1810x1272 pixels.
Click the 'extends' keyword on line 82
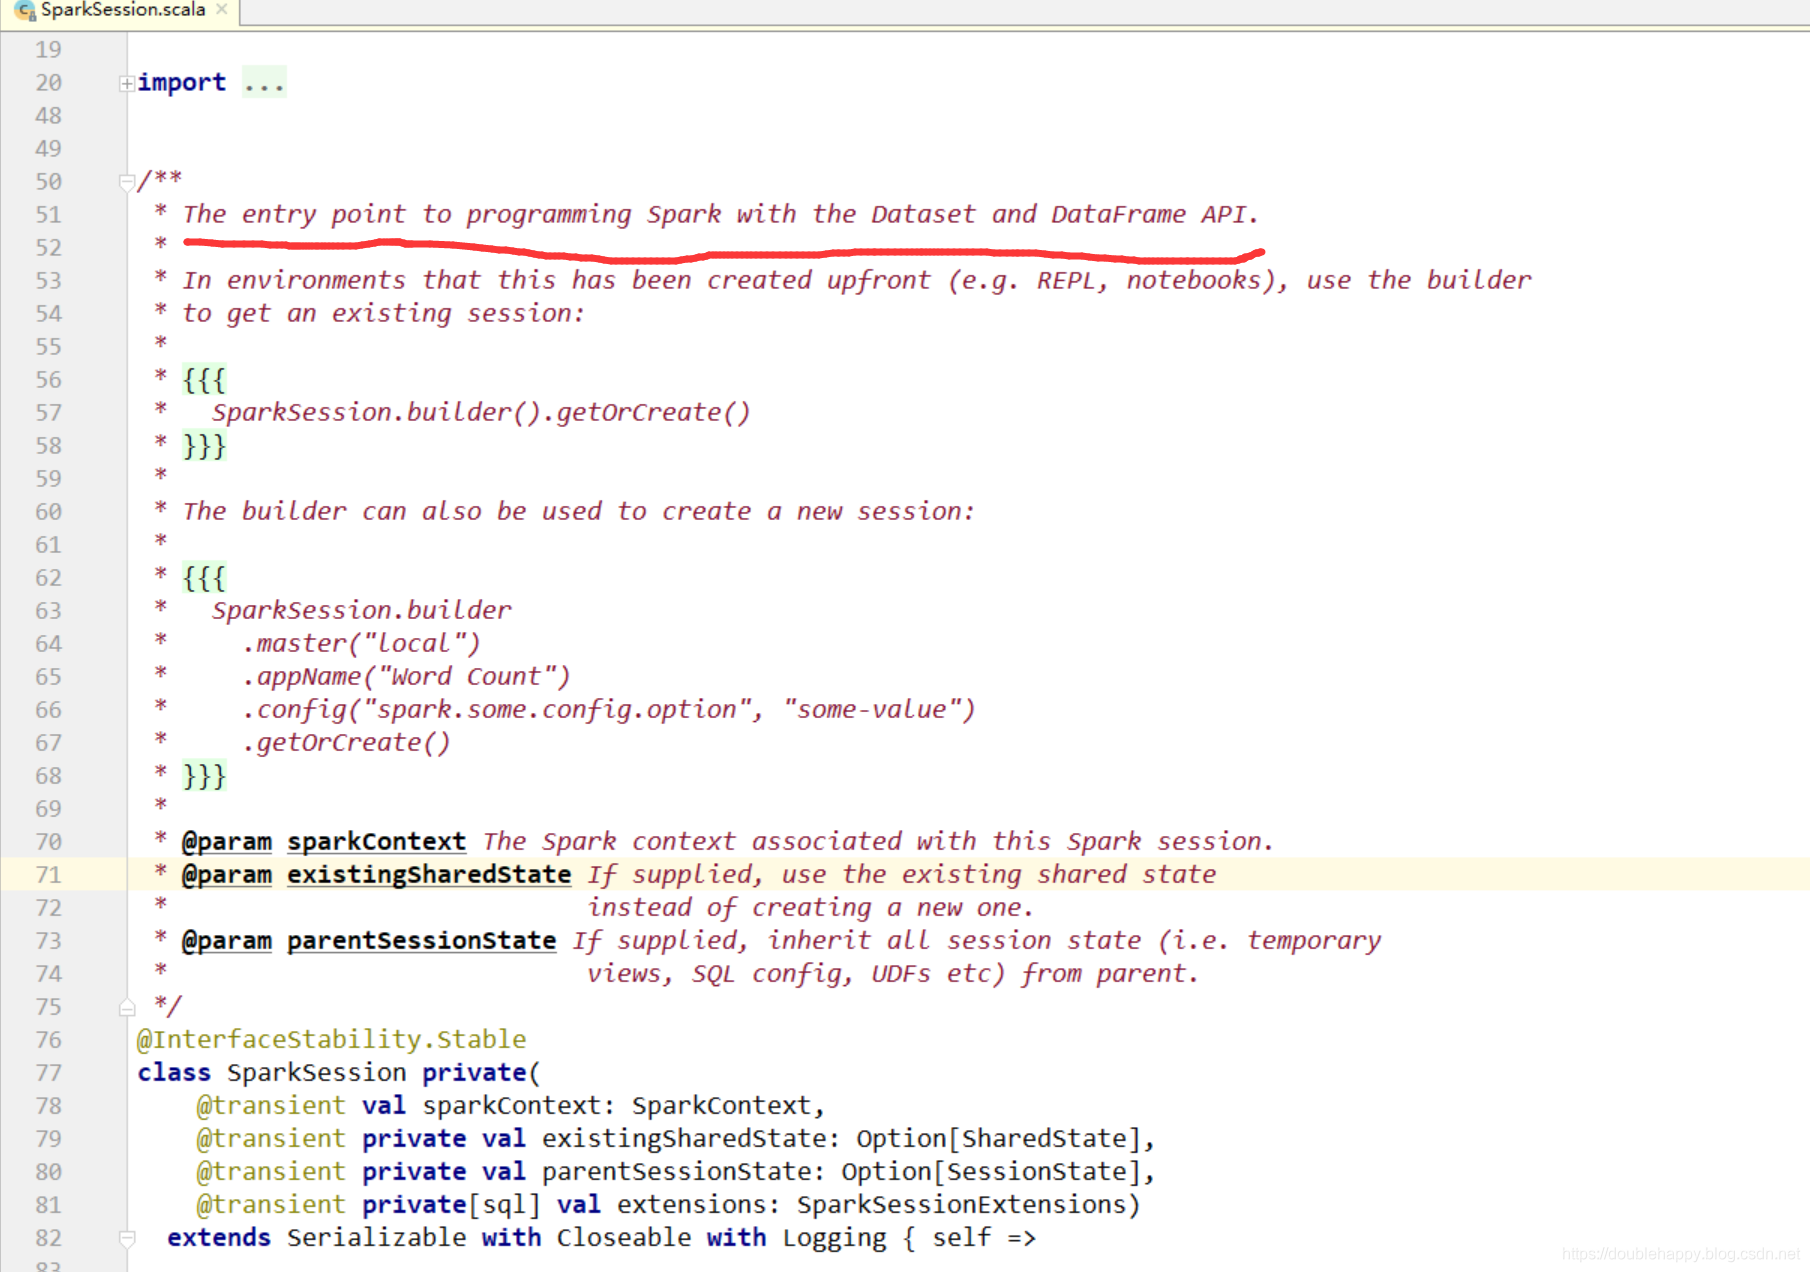[x=219, y=1238]
